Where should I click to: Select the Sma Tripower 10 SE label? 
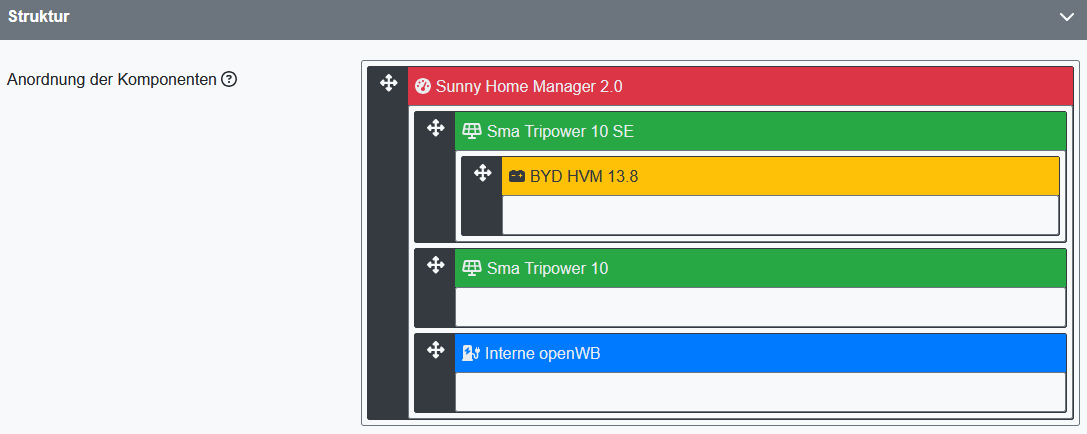pyautogui.click(x=560, y=131)
